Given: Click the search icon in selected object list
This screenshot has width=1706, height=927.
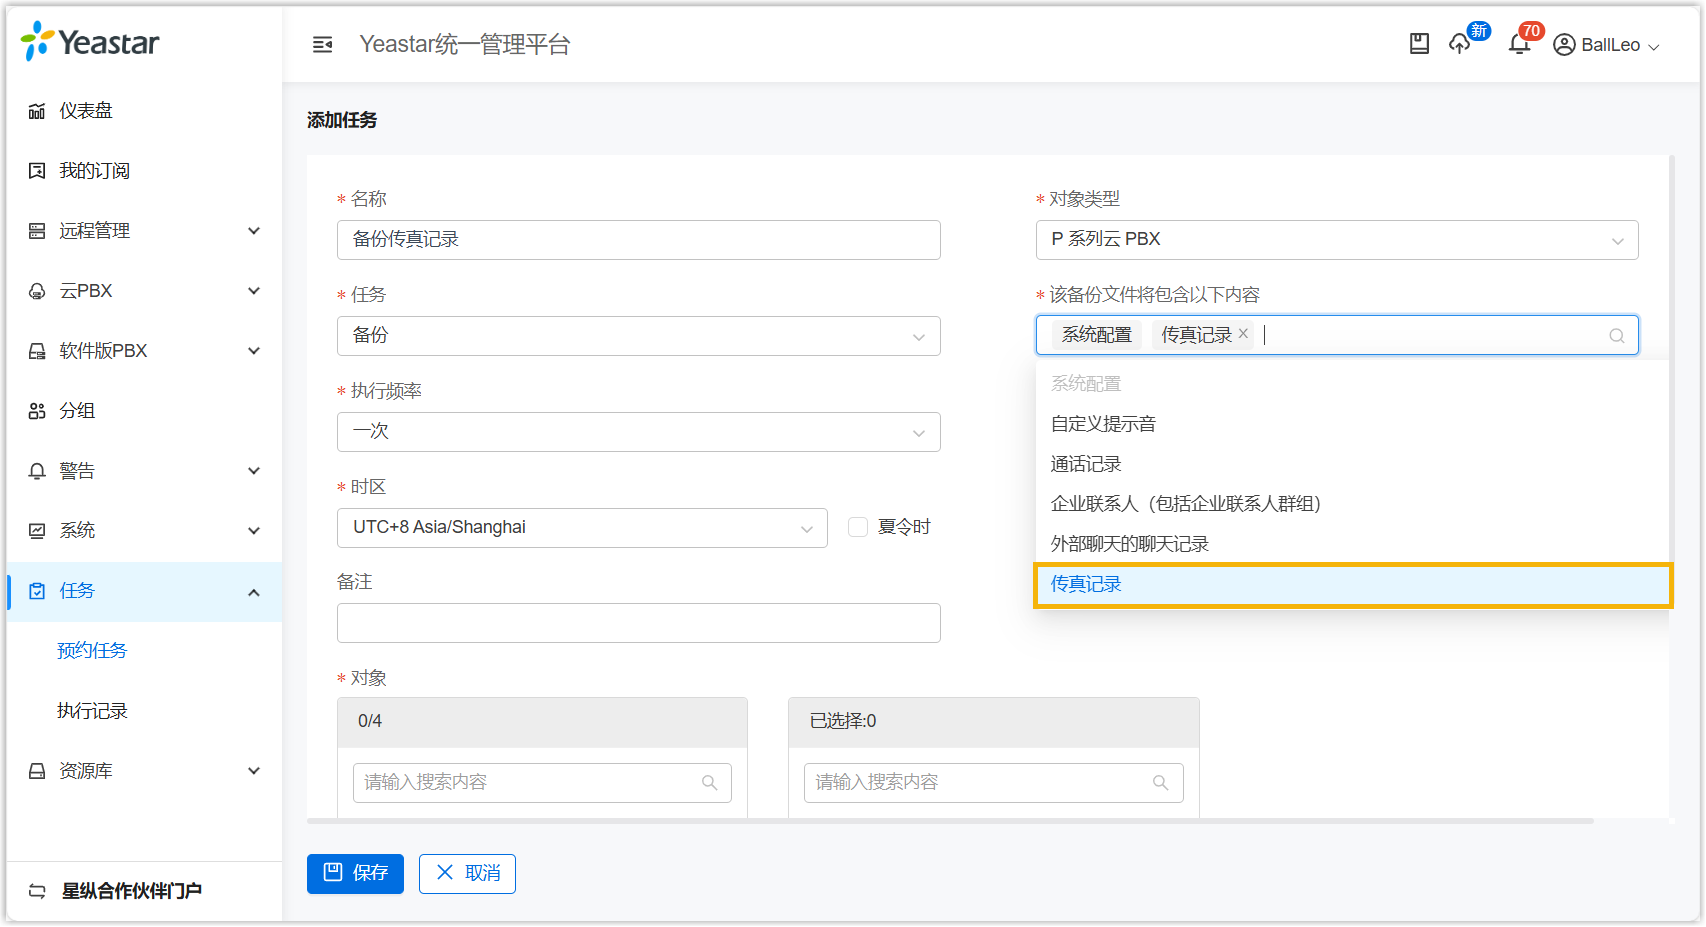Looking at the screenshot, I should click(1161, 783).
